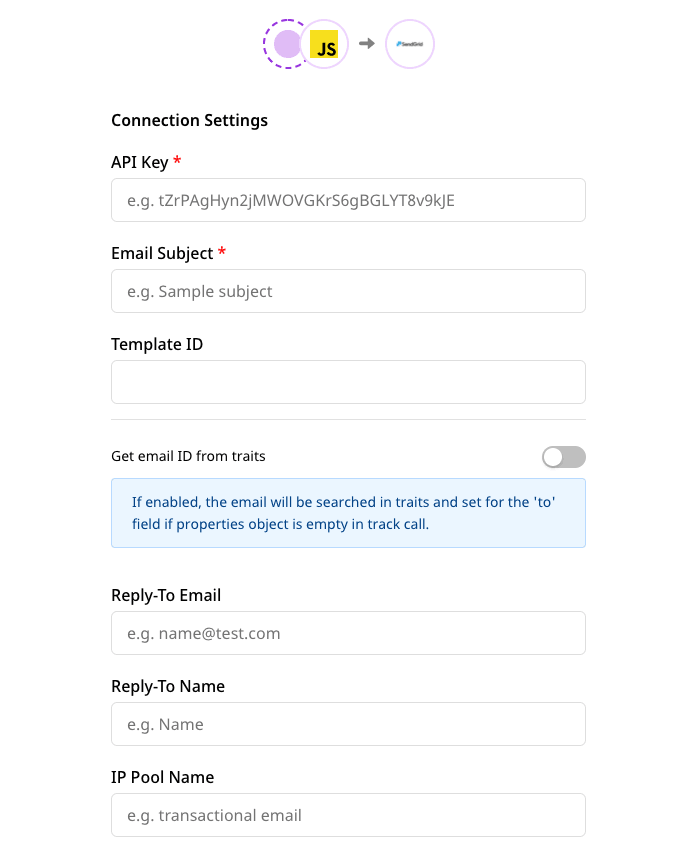This screenshot has width=699, height=855.
Task: Click the Connection Settings heading
Action: pos(189,120)
